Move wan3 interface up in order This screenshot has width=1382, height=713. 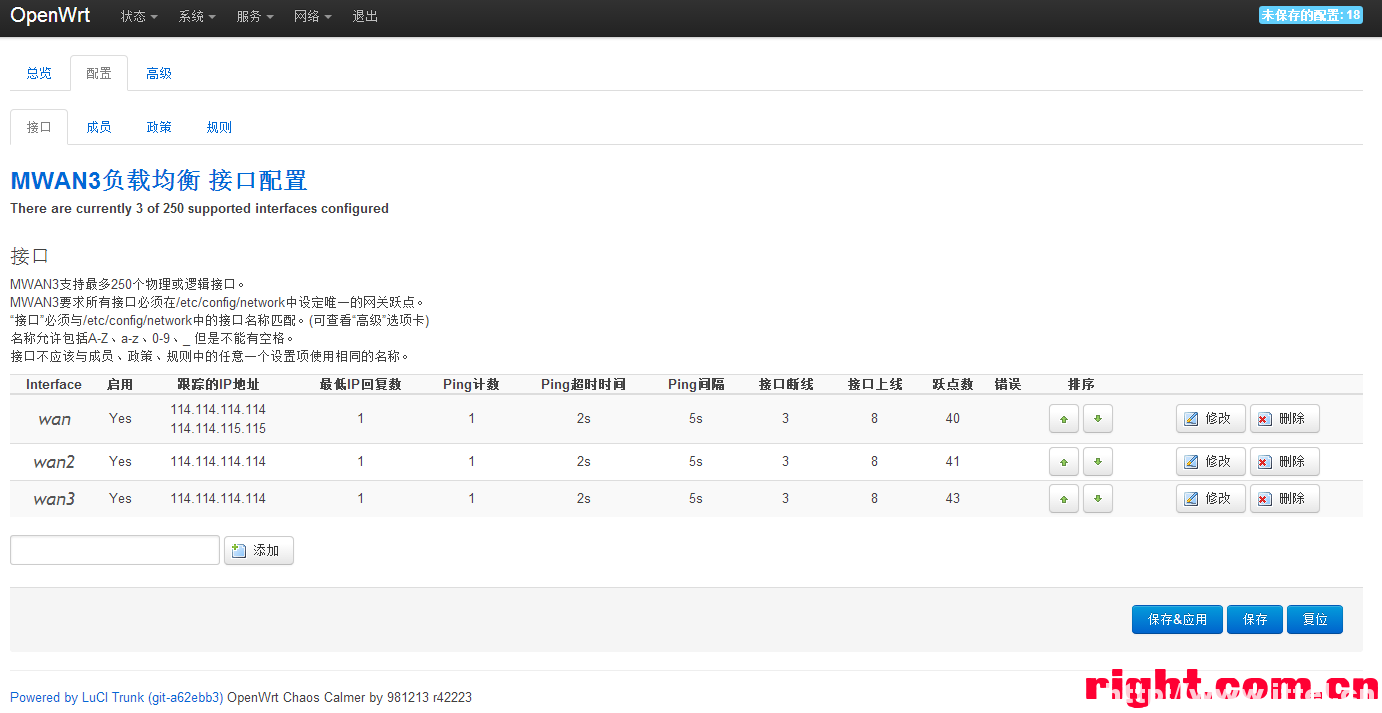pos(1063,498)
